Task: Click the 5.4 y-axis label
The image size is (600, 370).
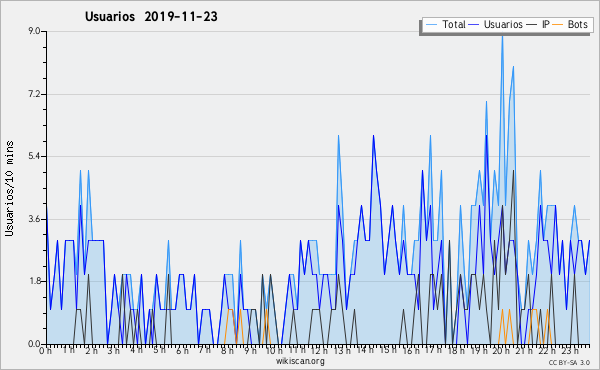Action: 34,156
